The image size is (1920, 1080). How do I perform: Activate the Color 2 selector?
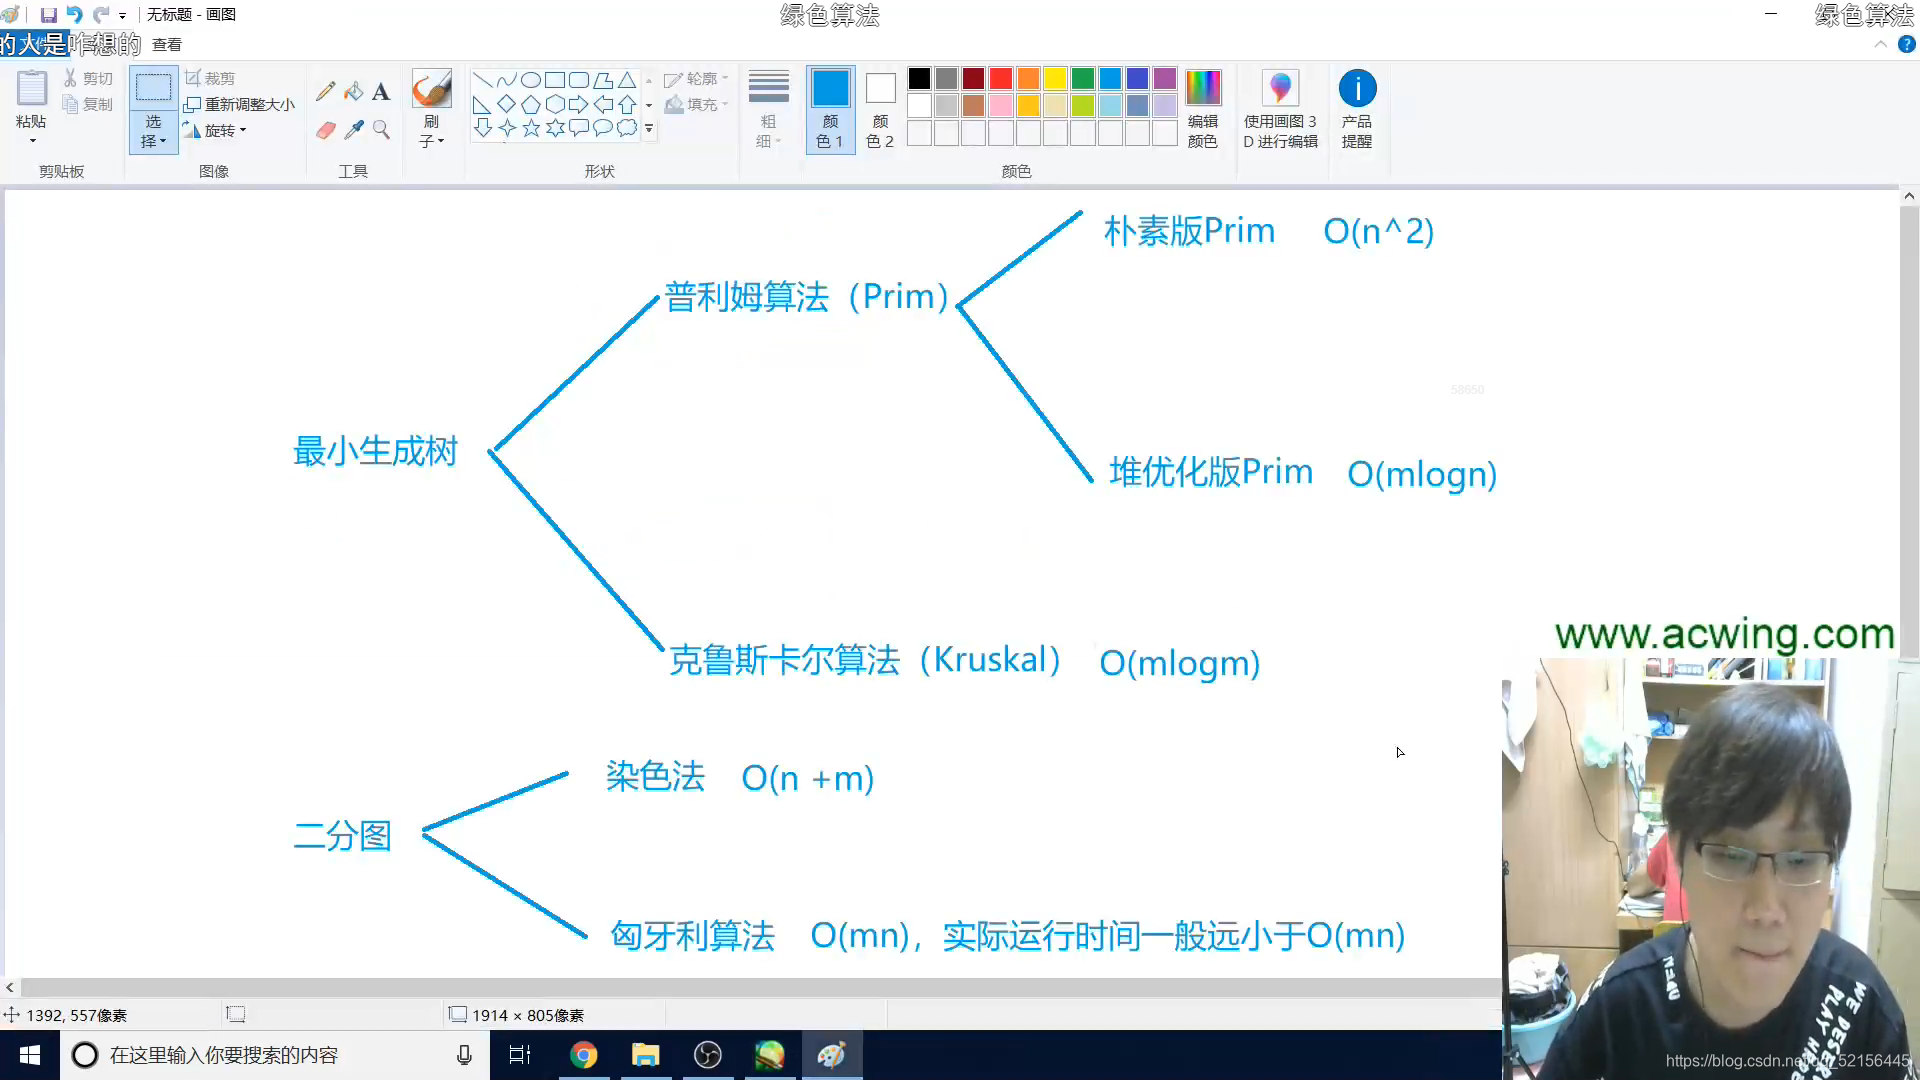click(880, 108)
